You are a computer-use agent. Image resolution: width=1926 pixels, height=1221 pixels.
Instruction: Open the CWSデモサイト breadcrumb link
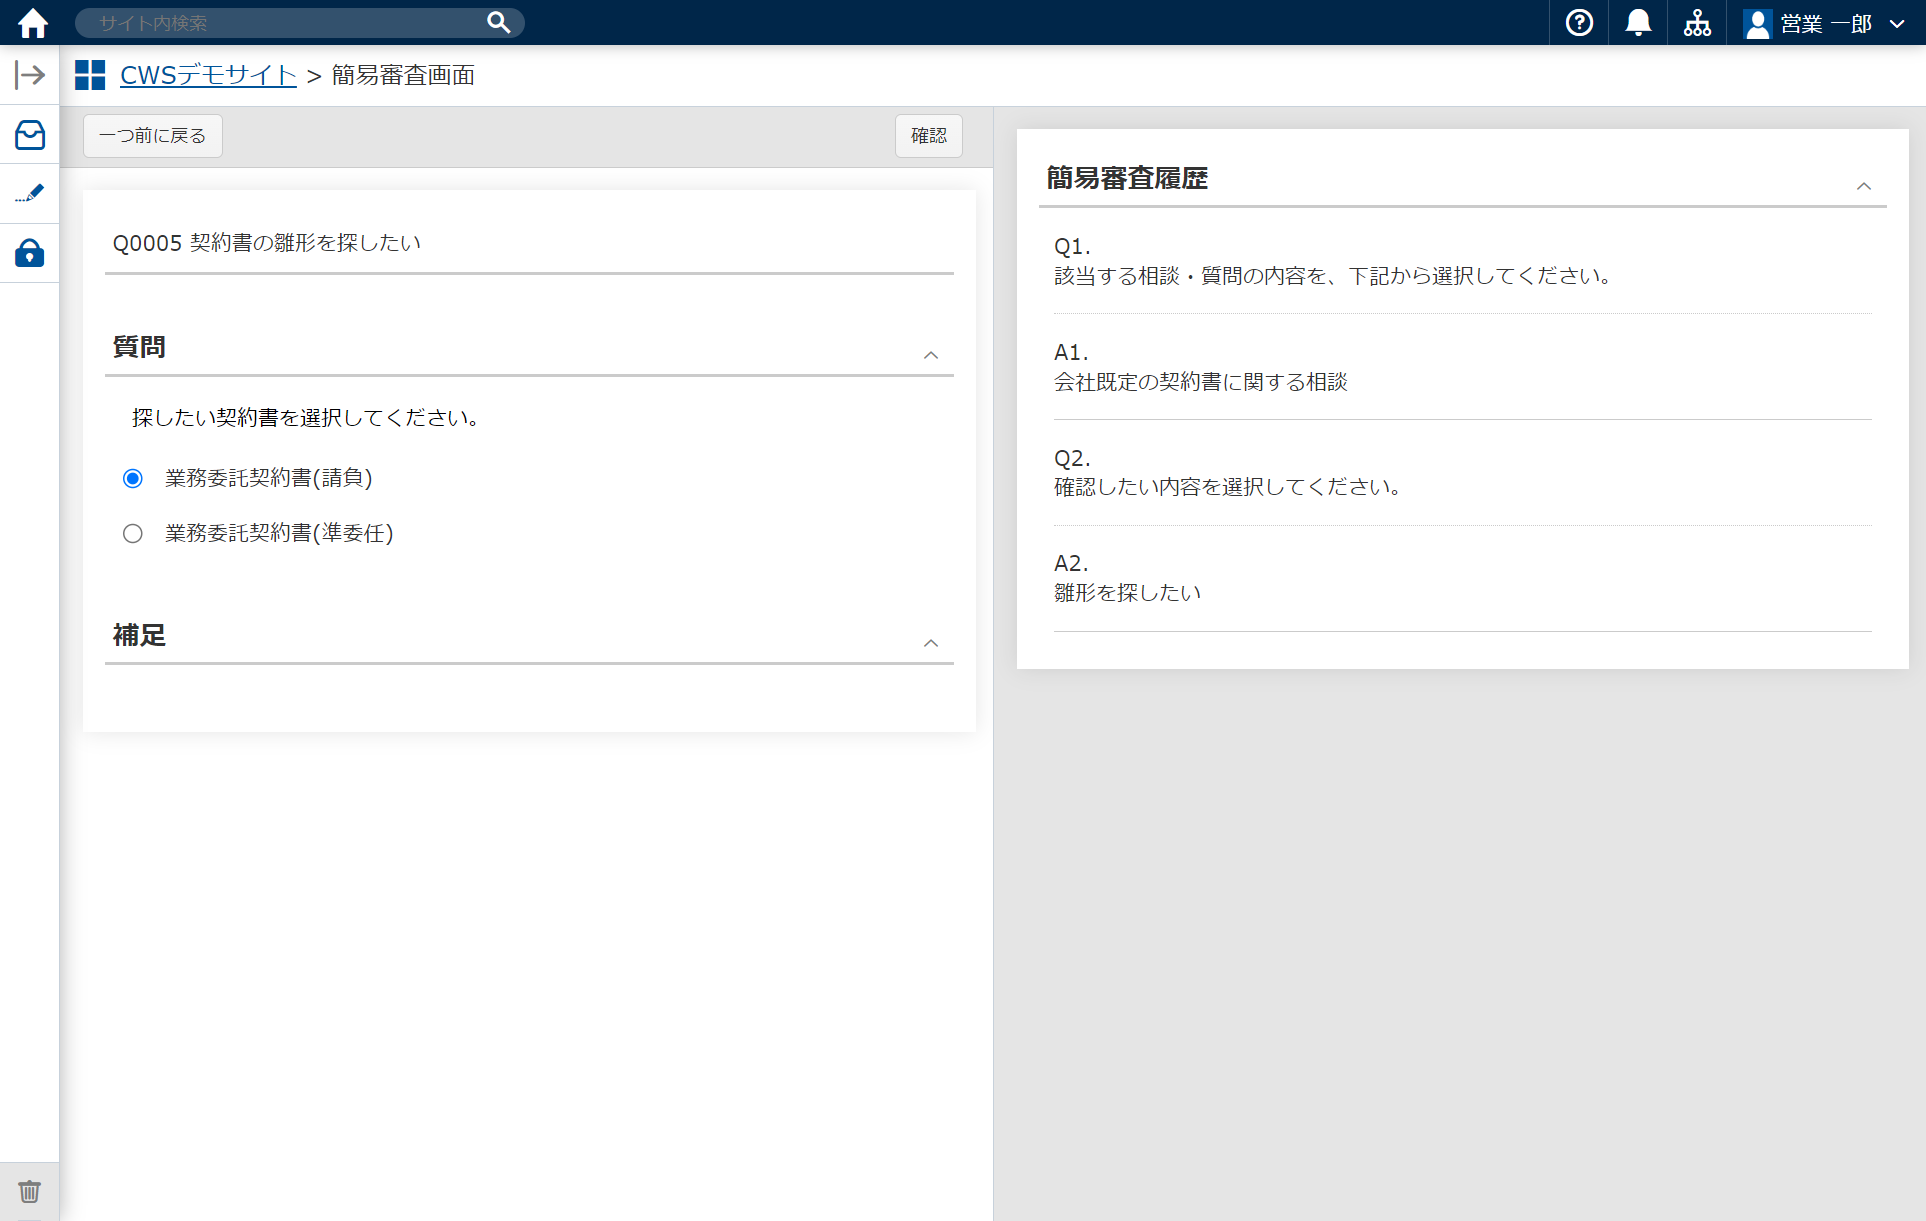(207, 74)
